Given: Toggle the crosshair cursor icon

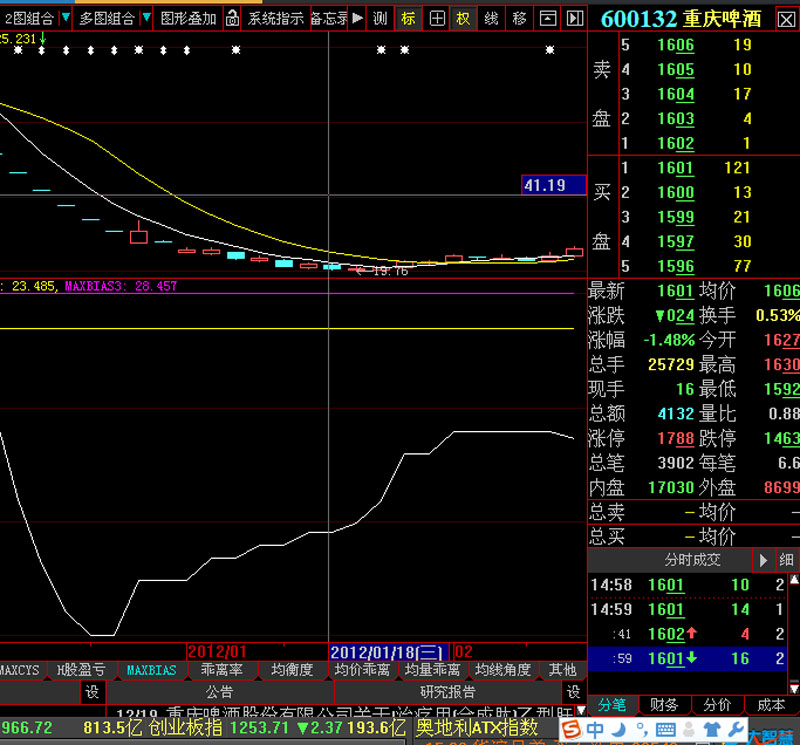Looking at the screenshot, I should (x=437, y=19).
